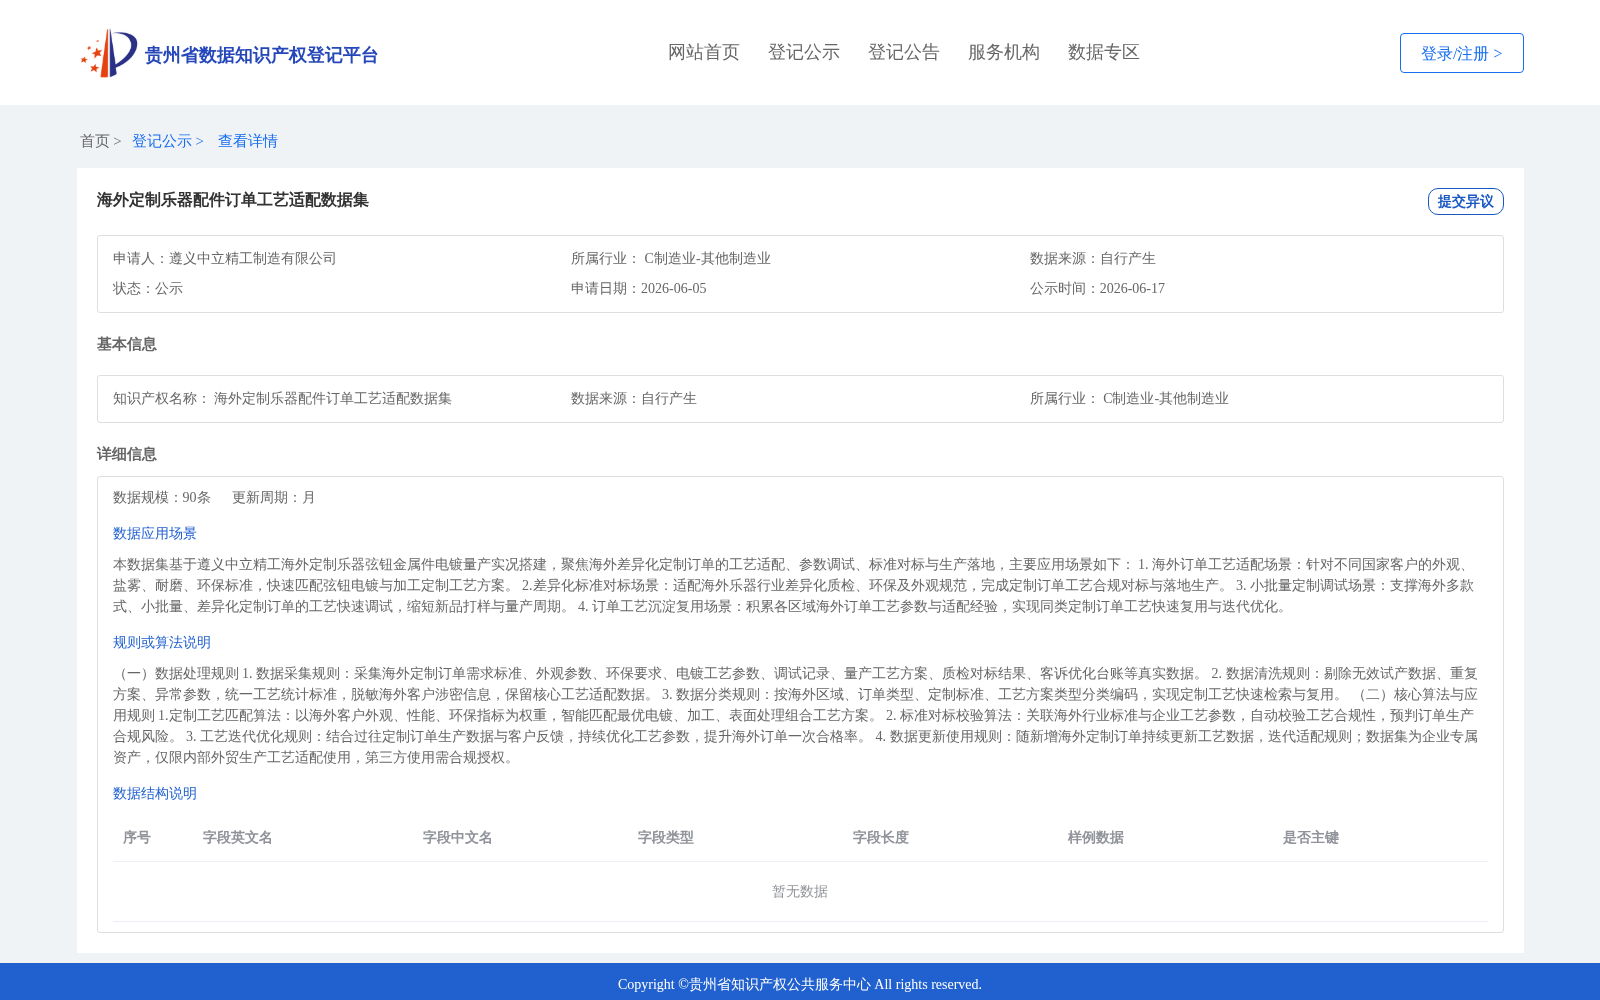
Task: Click the 首页 breadcrumb link
Action: 95,141
